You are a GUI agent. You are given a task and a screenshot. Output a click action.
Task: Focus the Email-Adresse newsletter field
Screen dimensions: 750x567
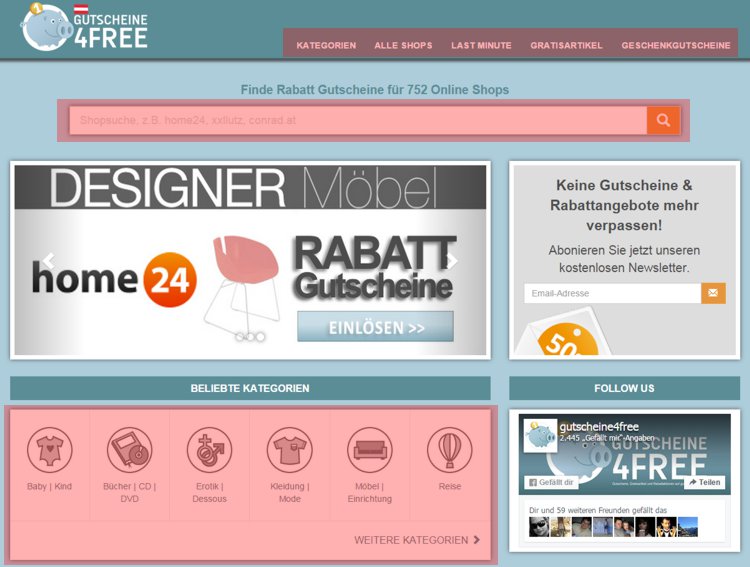(x=613, y=293)
